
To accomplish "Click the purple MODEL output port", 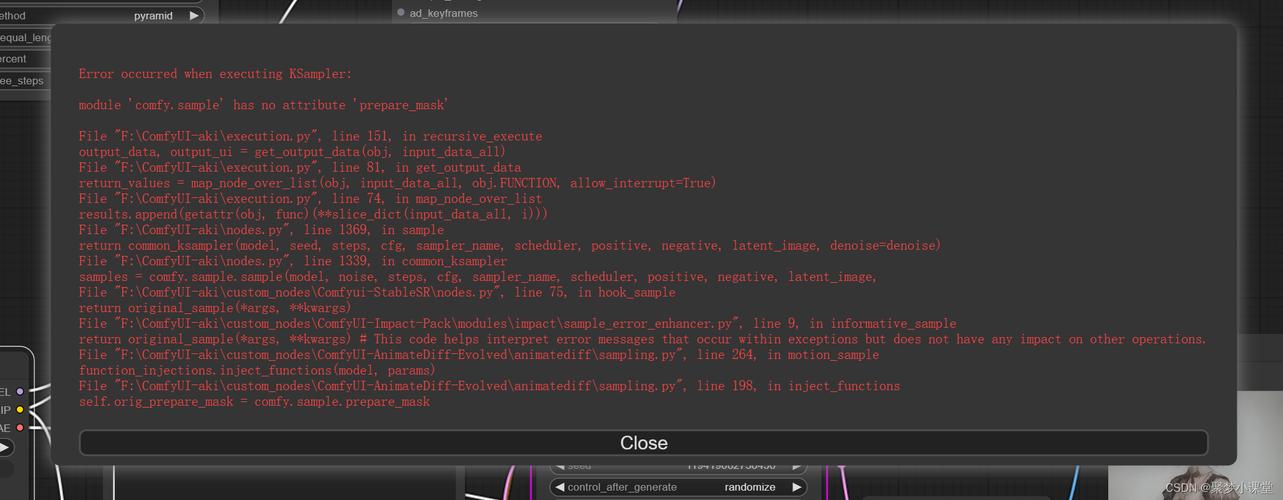I will click(20, 392).
